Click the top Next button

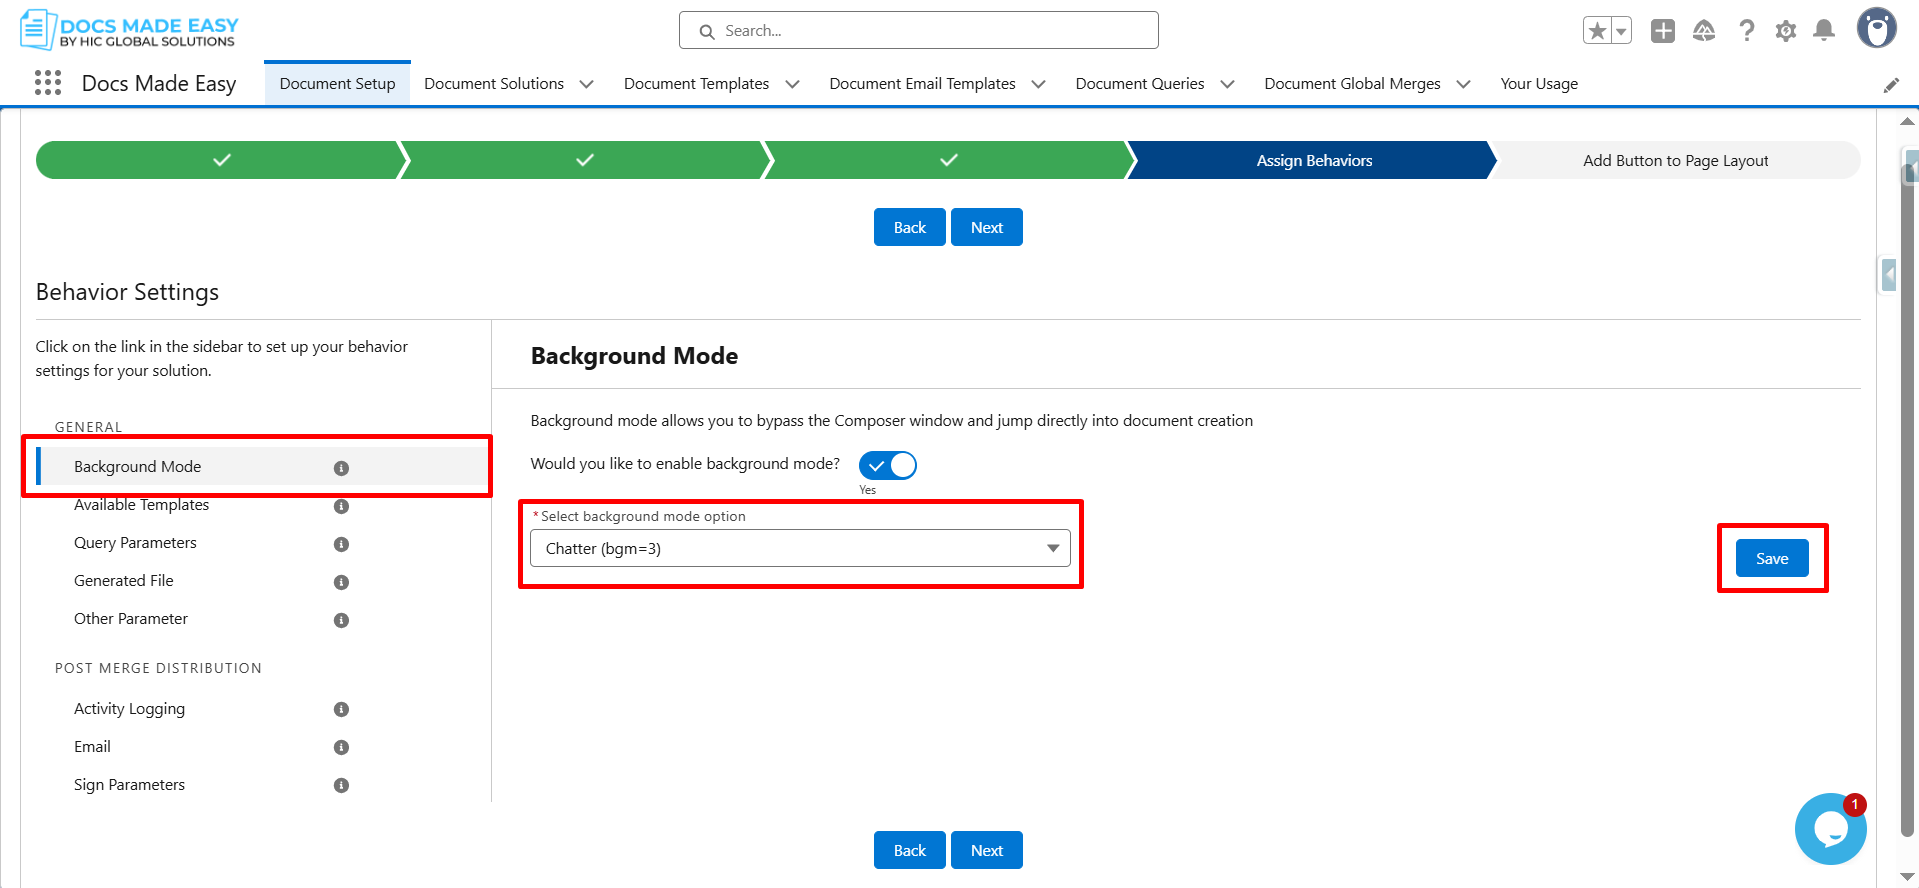pos(987,227)
